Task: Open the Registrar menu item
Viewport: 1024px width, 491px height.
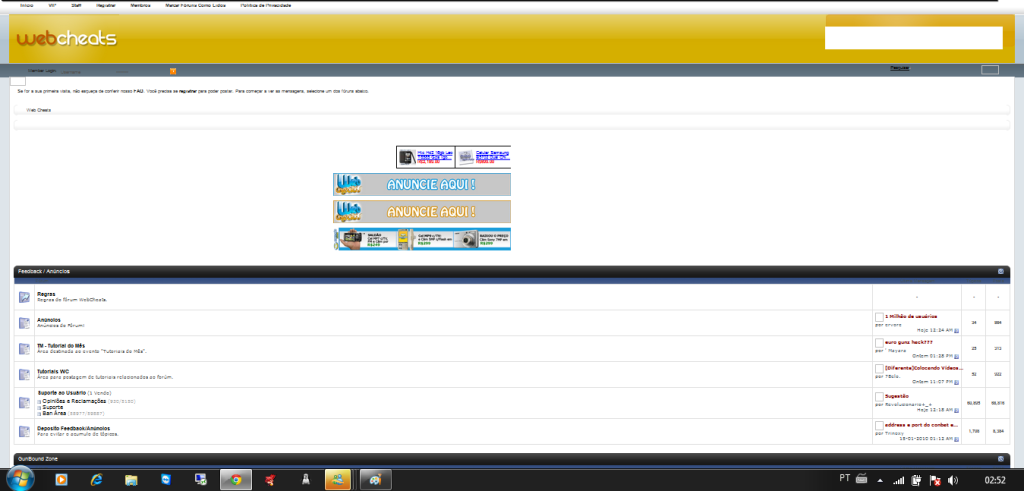Action: pos(106,5)
